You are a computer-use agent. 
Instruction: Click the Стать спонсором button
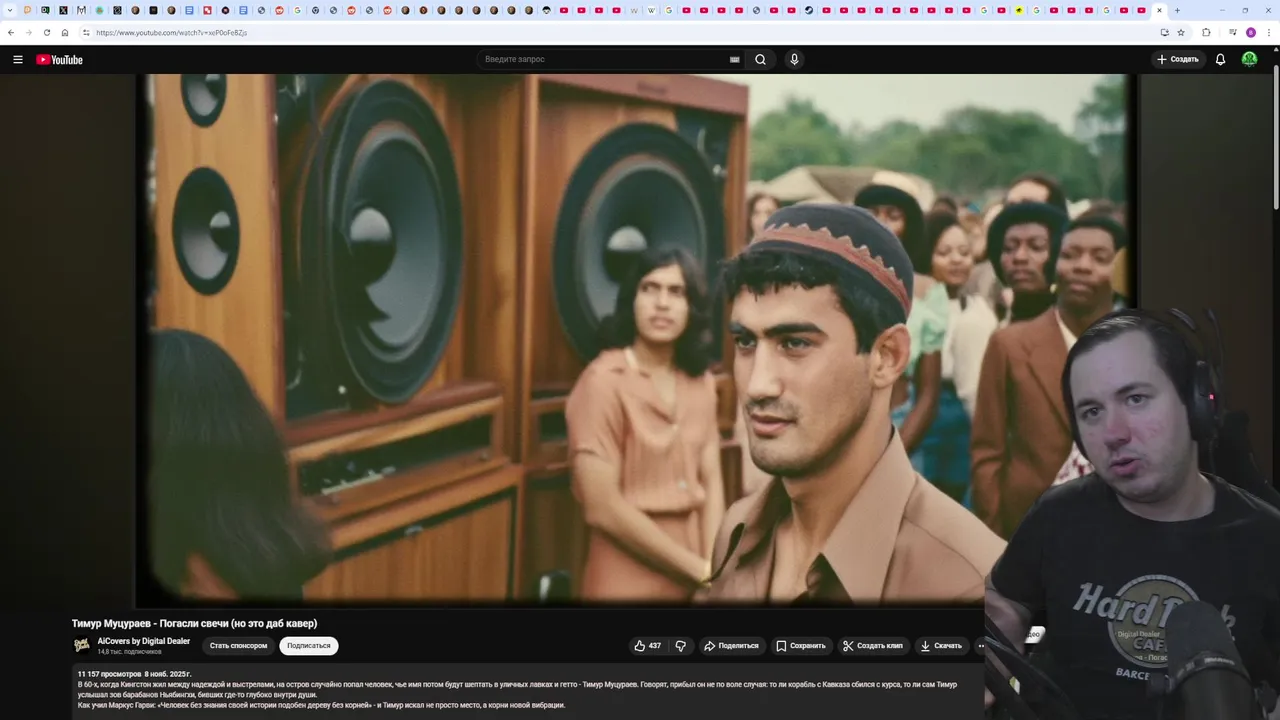238,646
